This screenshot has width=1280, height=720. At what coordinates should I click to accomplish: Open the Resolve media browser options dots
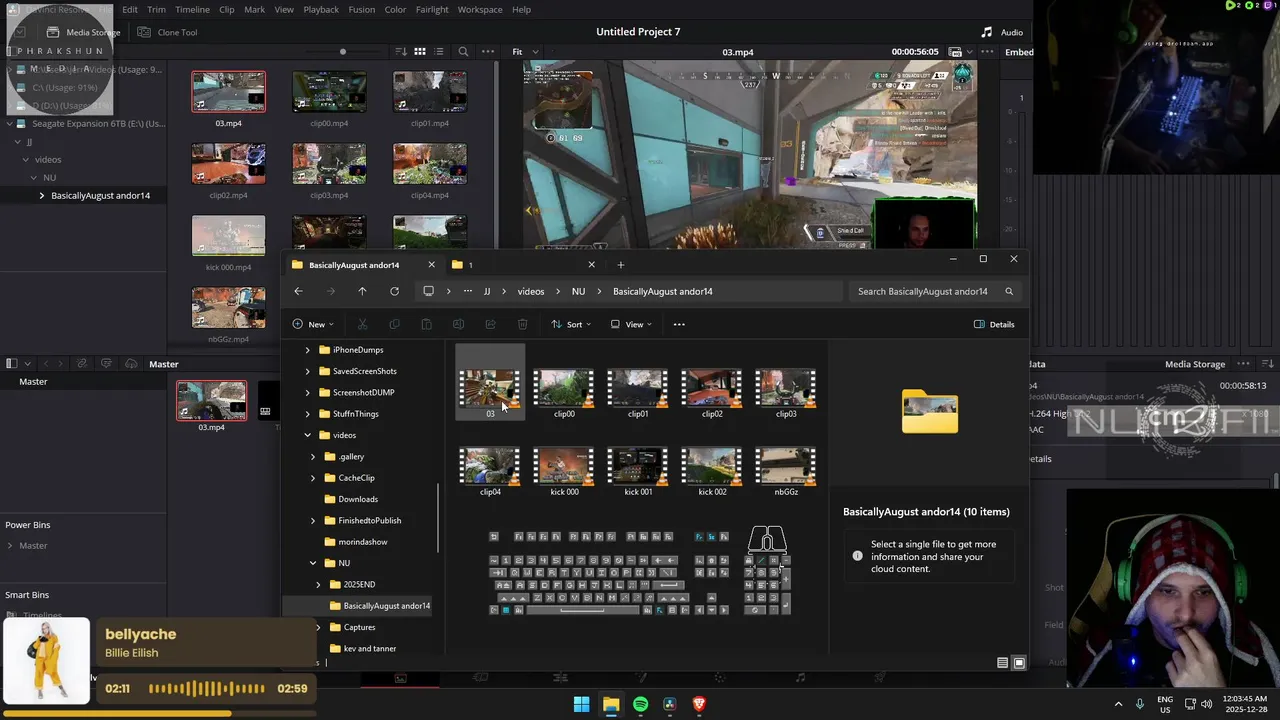(488, 51)
